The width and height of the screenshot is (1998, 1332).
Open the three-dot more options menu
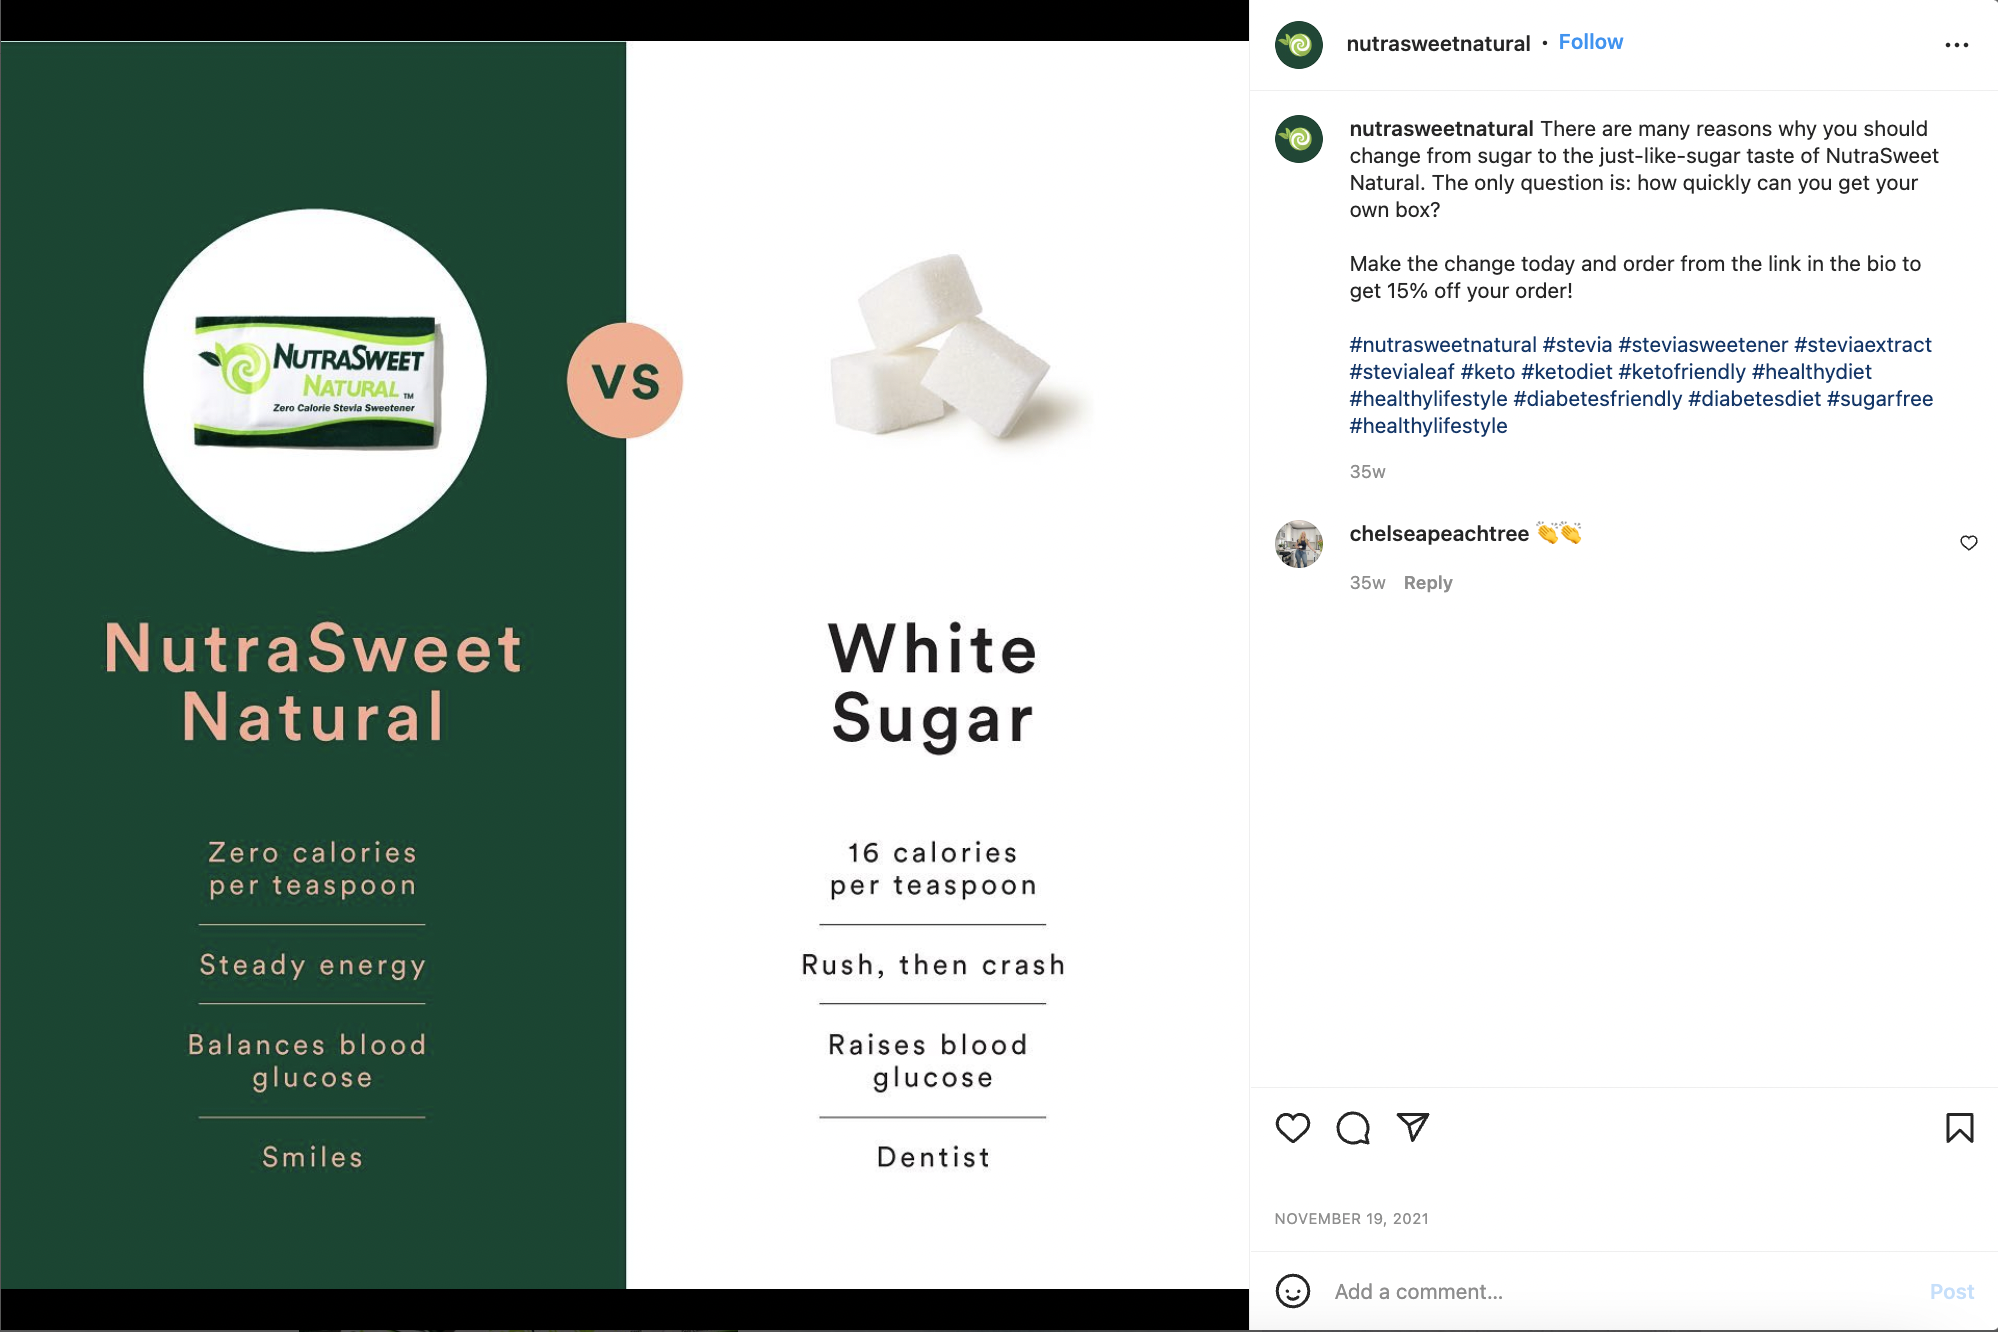[x=1956, y=45]
